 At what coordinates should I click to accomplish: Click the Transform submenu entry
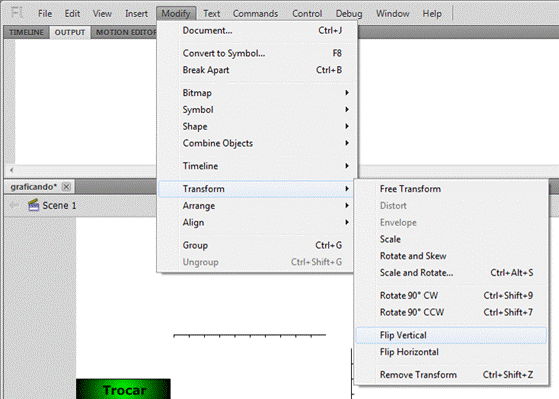(x=255, y=189)
